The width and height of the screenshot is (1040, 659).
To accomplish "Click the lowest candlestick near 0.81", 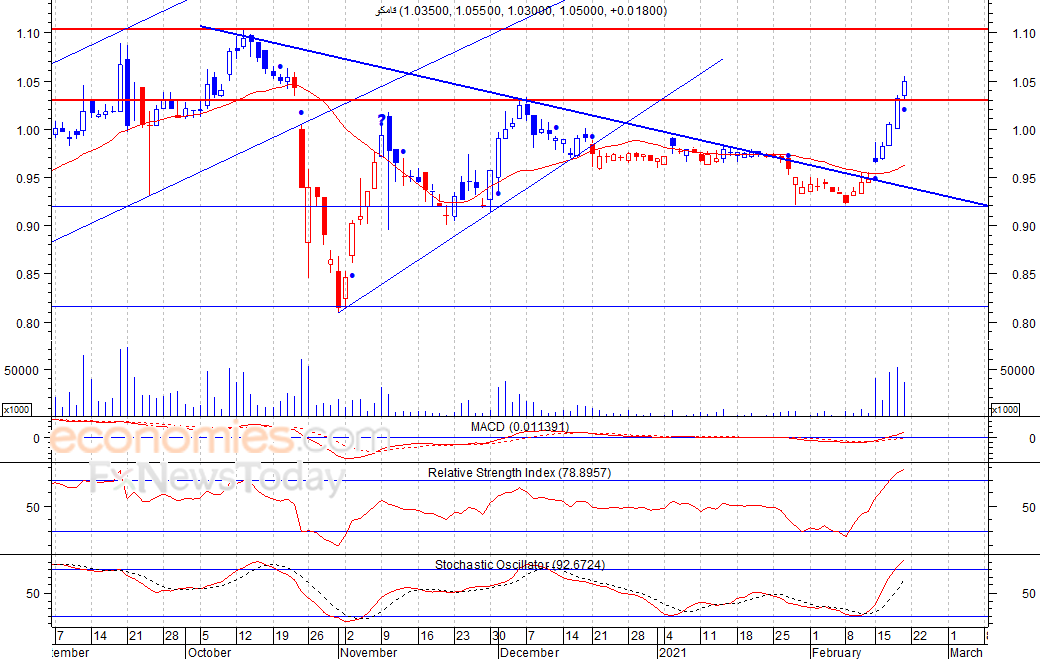I will [339, 290].
